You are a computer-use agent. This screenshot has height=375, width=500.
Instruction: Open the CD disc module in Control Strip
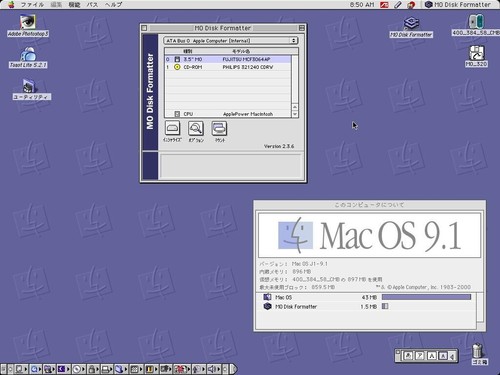[78, 369]
